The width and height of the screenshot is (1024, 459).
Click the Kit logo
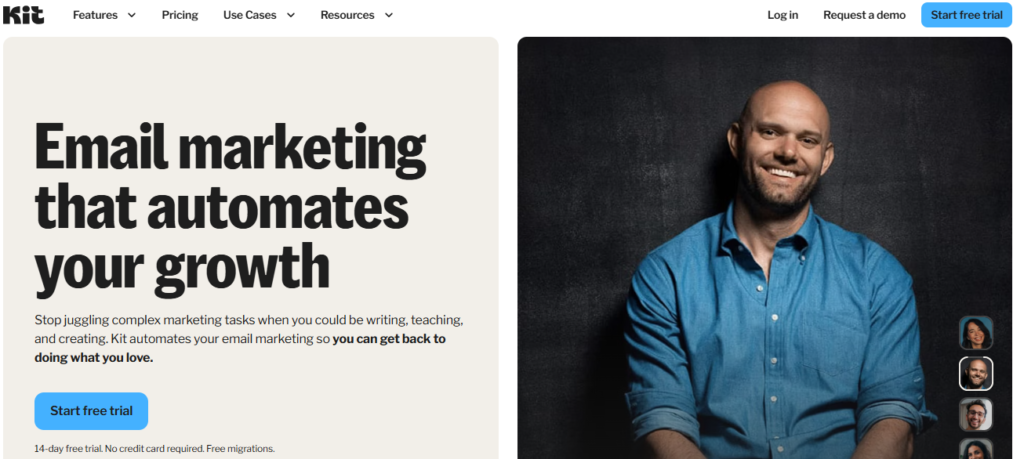point(24,14)
